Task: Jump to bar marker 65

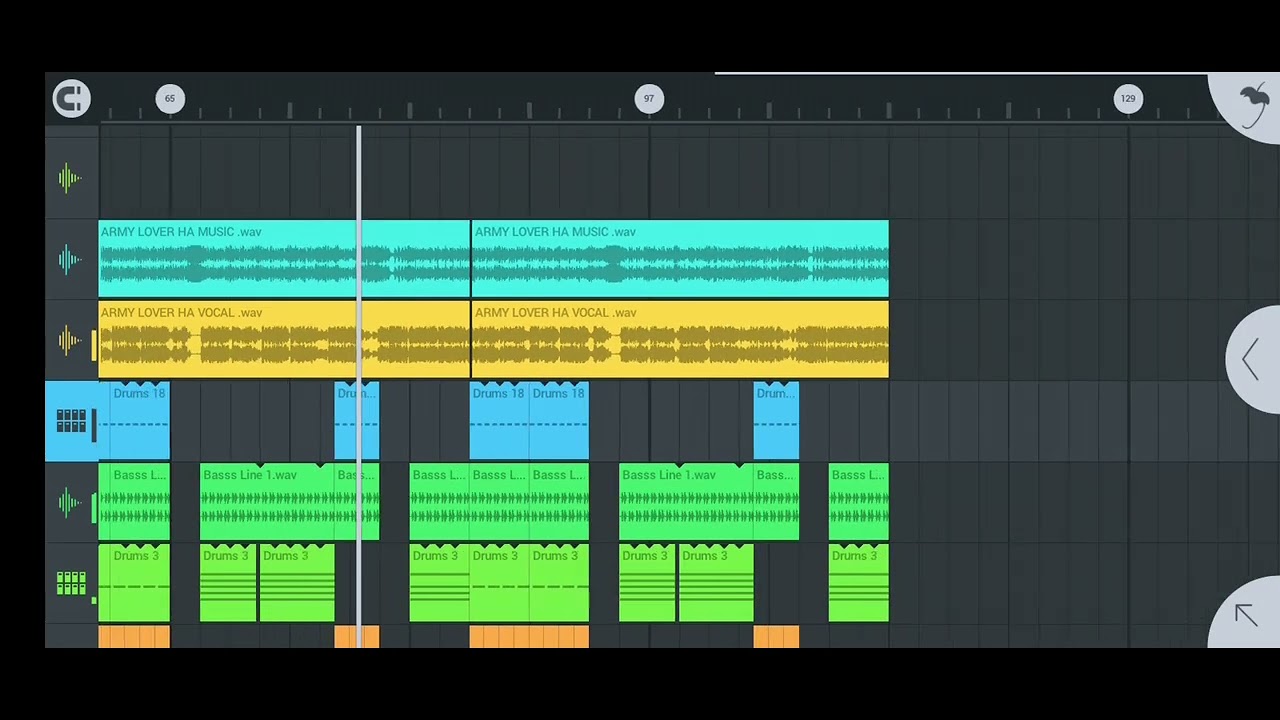Action: click(x=170, y=98)
